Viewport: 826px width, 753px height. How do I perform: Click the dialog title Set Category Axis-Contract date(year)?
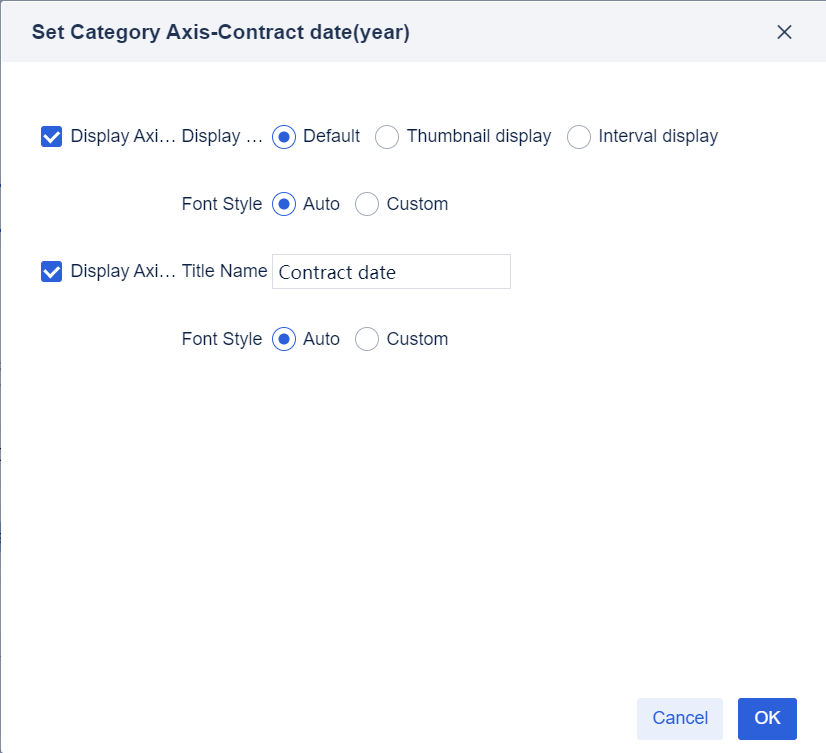[x=220, y=32]
